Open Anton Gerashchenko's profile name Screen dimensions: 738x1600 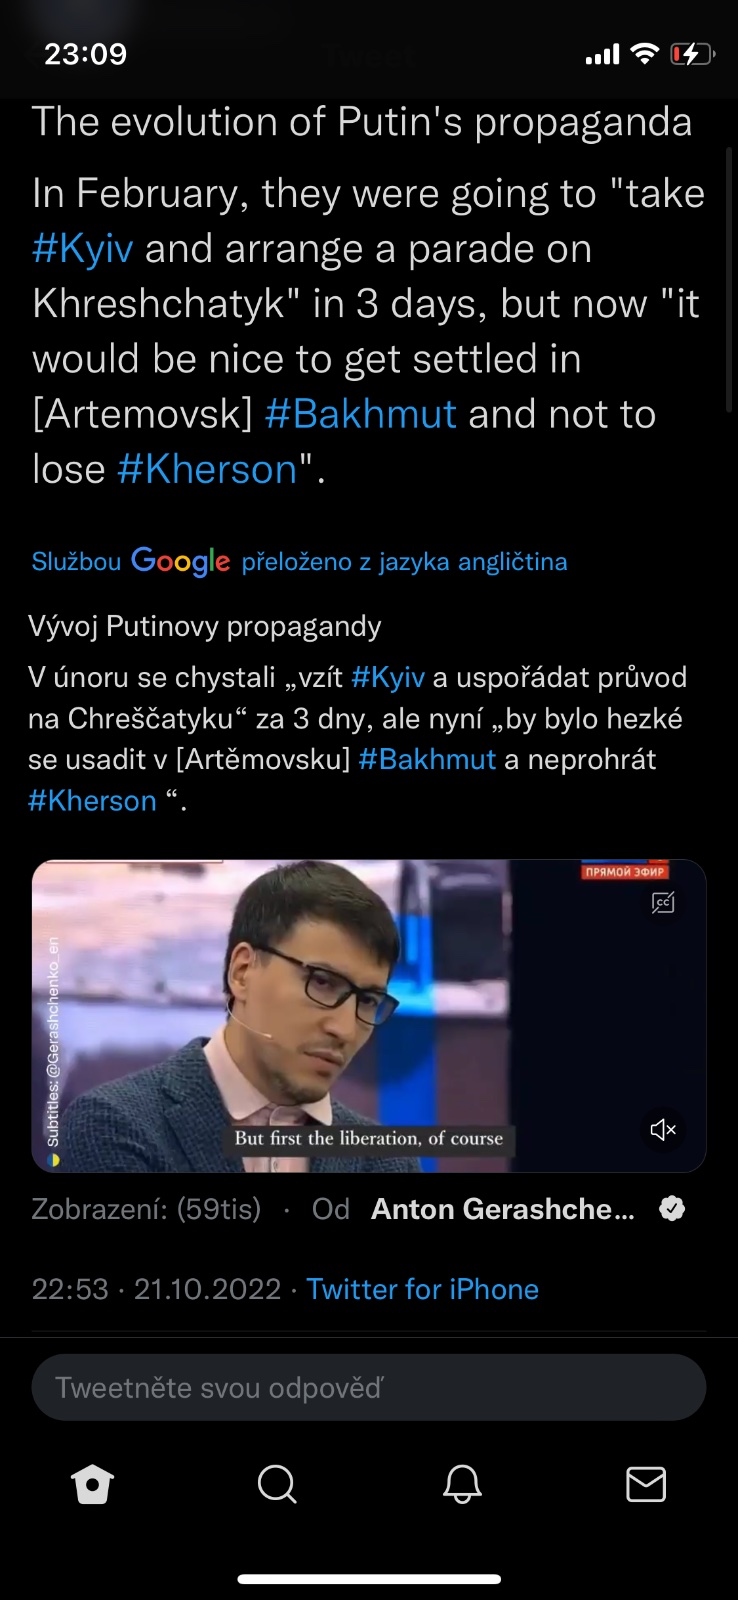503,1209
